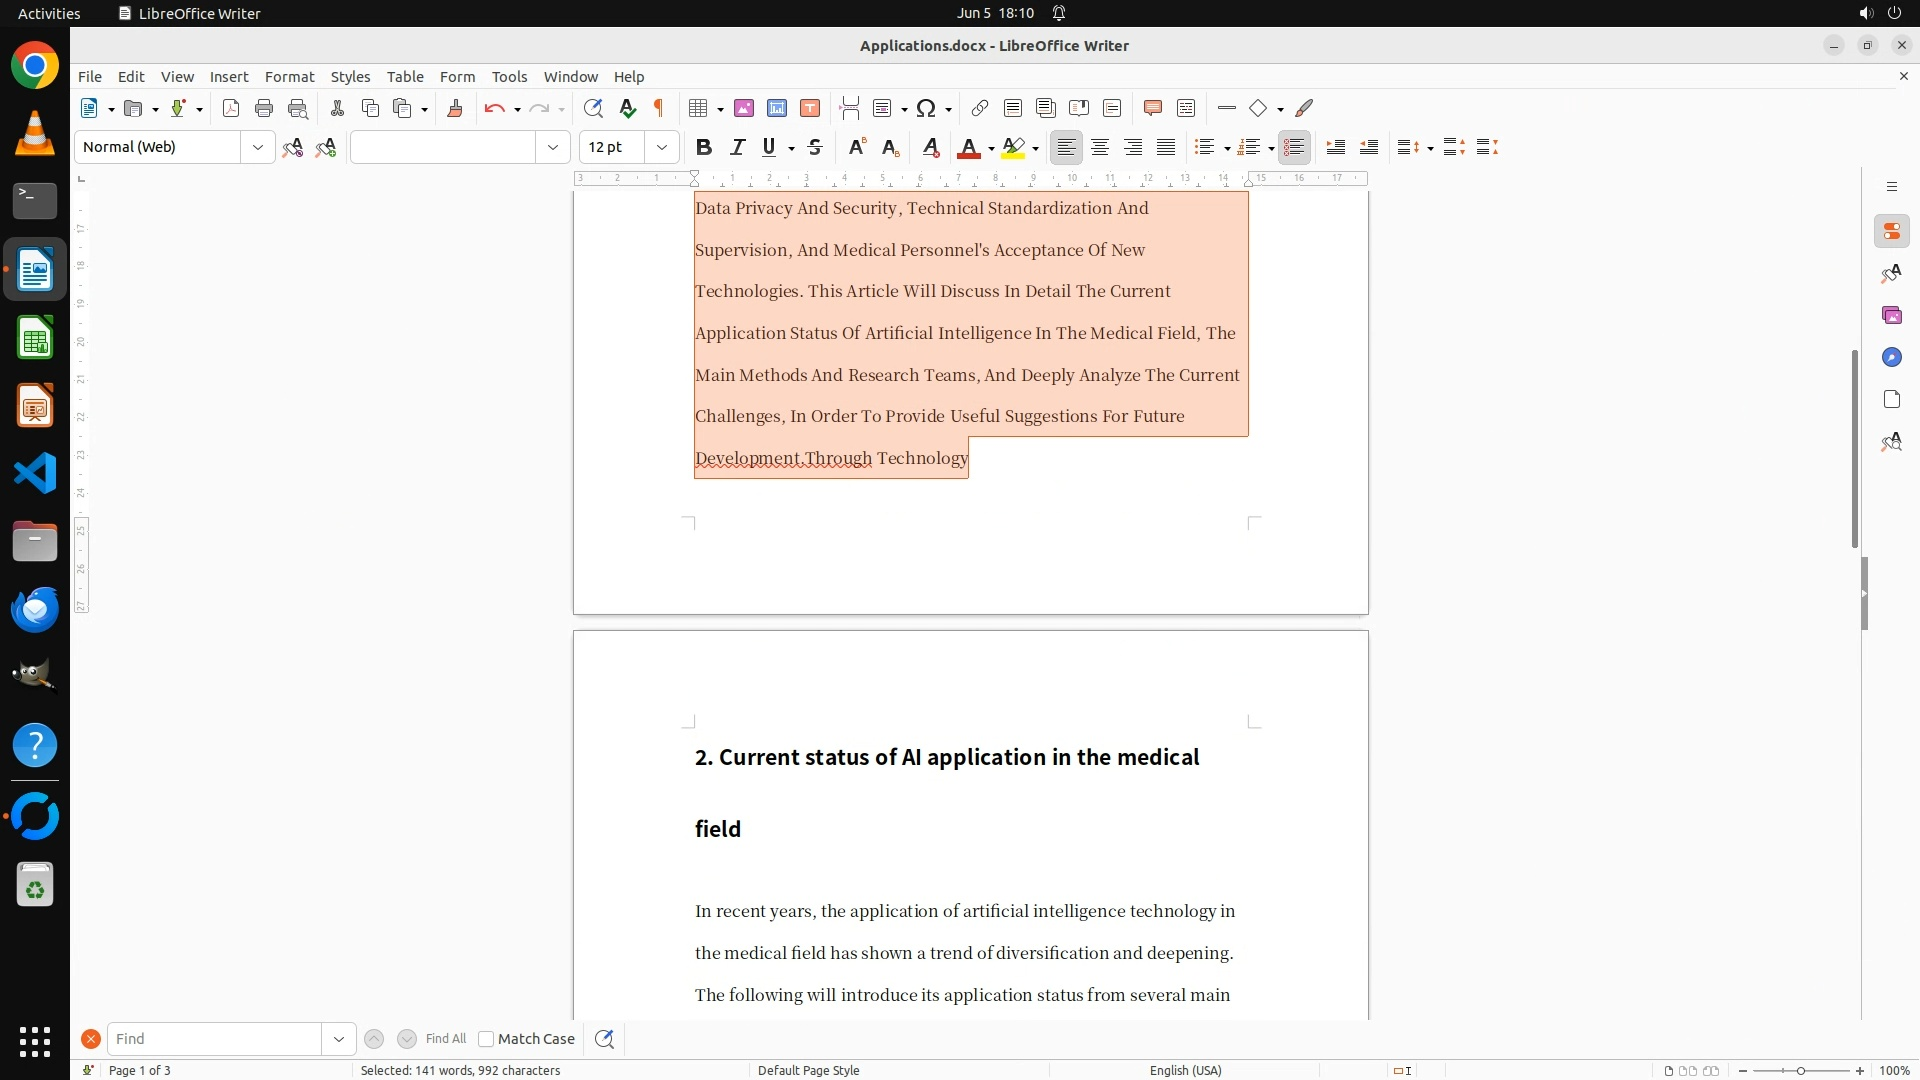The width and height of the screenshot is (1920, 1080).
Task: Click the strikethrough icon
Action: click(815, 147)
